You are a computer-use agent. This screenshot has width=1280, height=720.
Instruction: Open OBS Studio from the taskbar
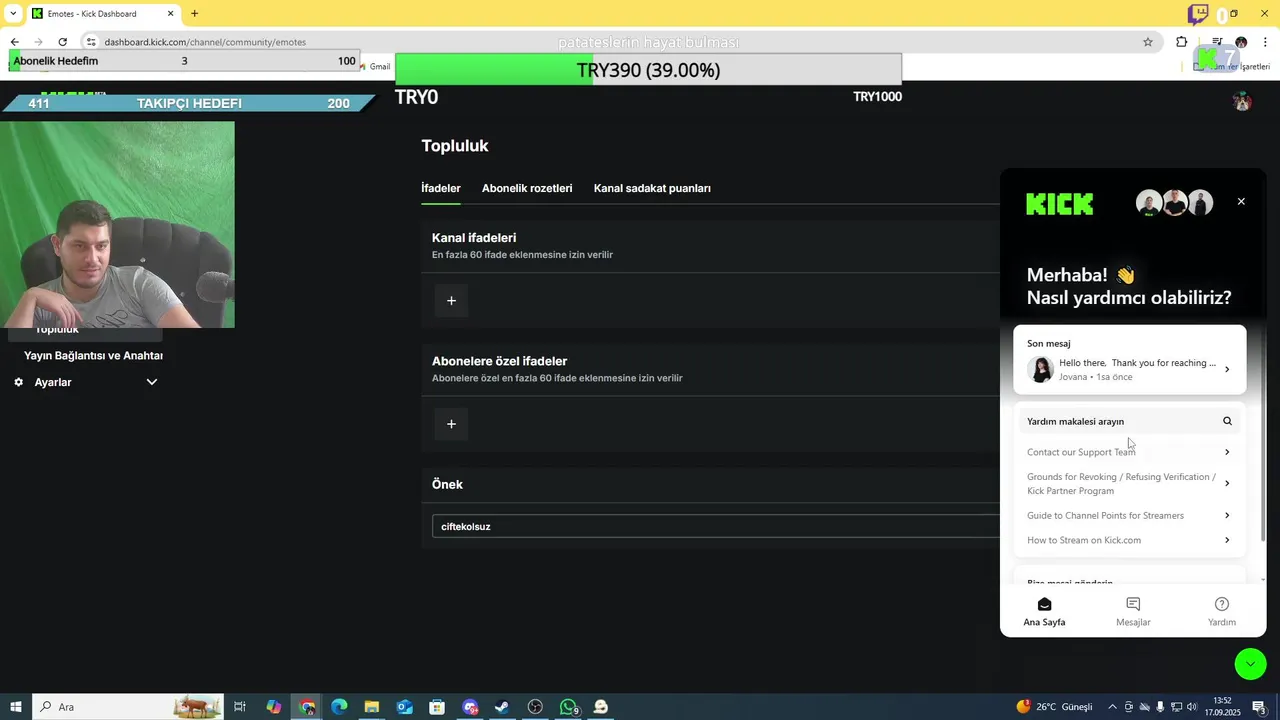coord(535,707)
